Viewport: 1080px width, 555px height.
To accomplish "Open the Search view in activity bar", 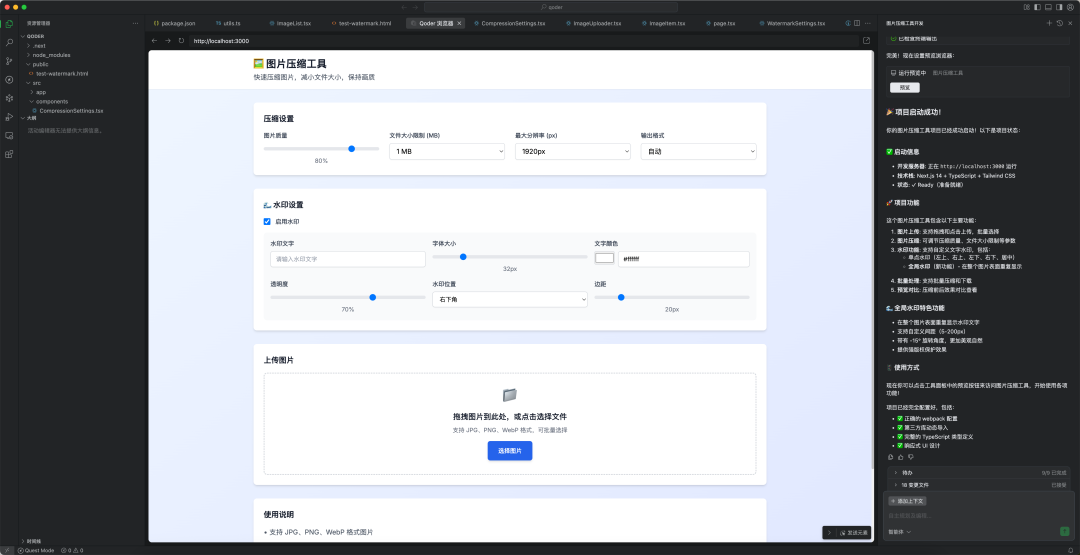I will (x=9, y=42).
